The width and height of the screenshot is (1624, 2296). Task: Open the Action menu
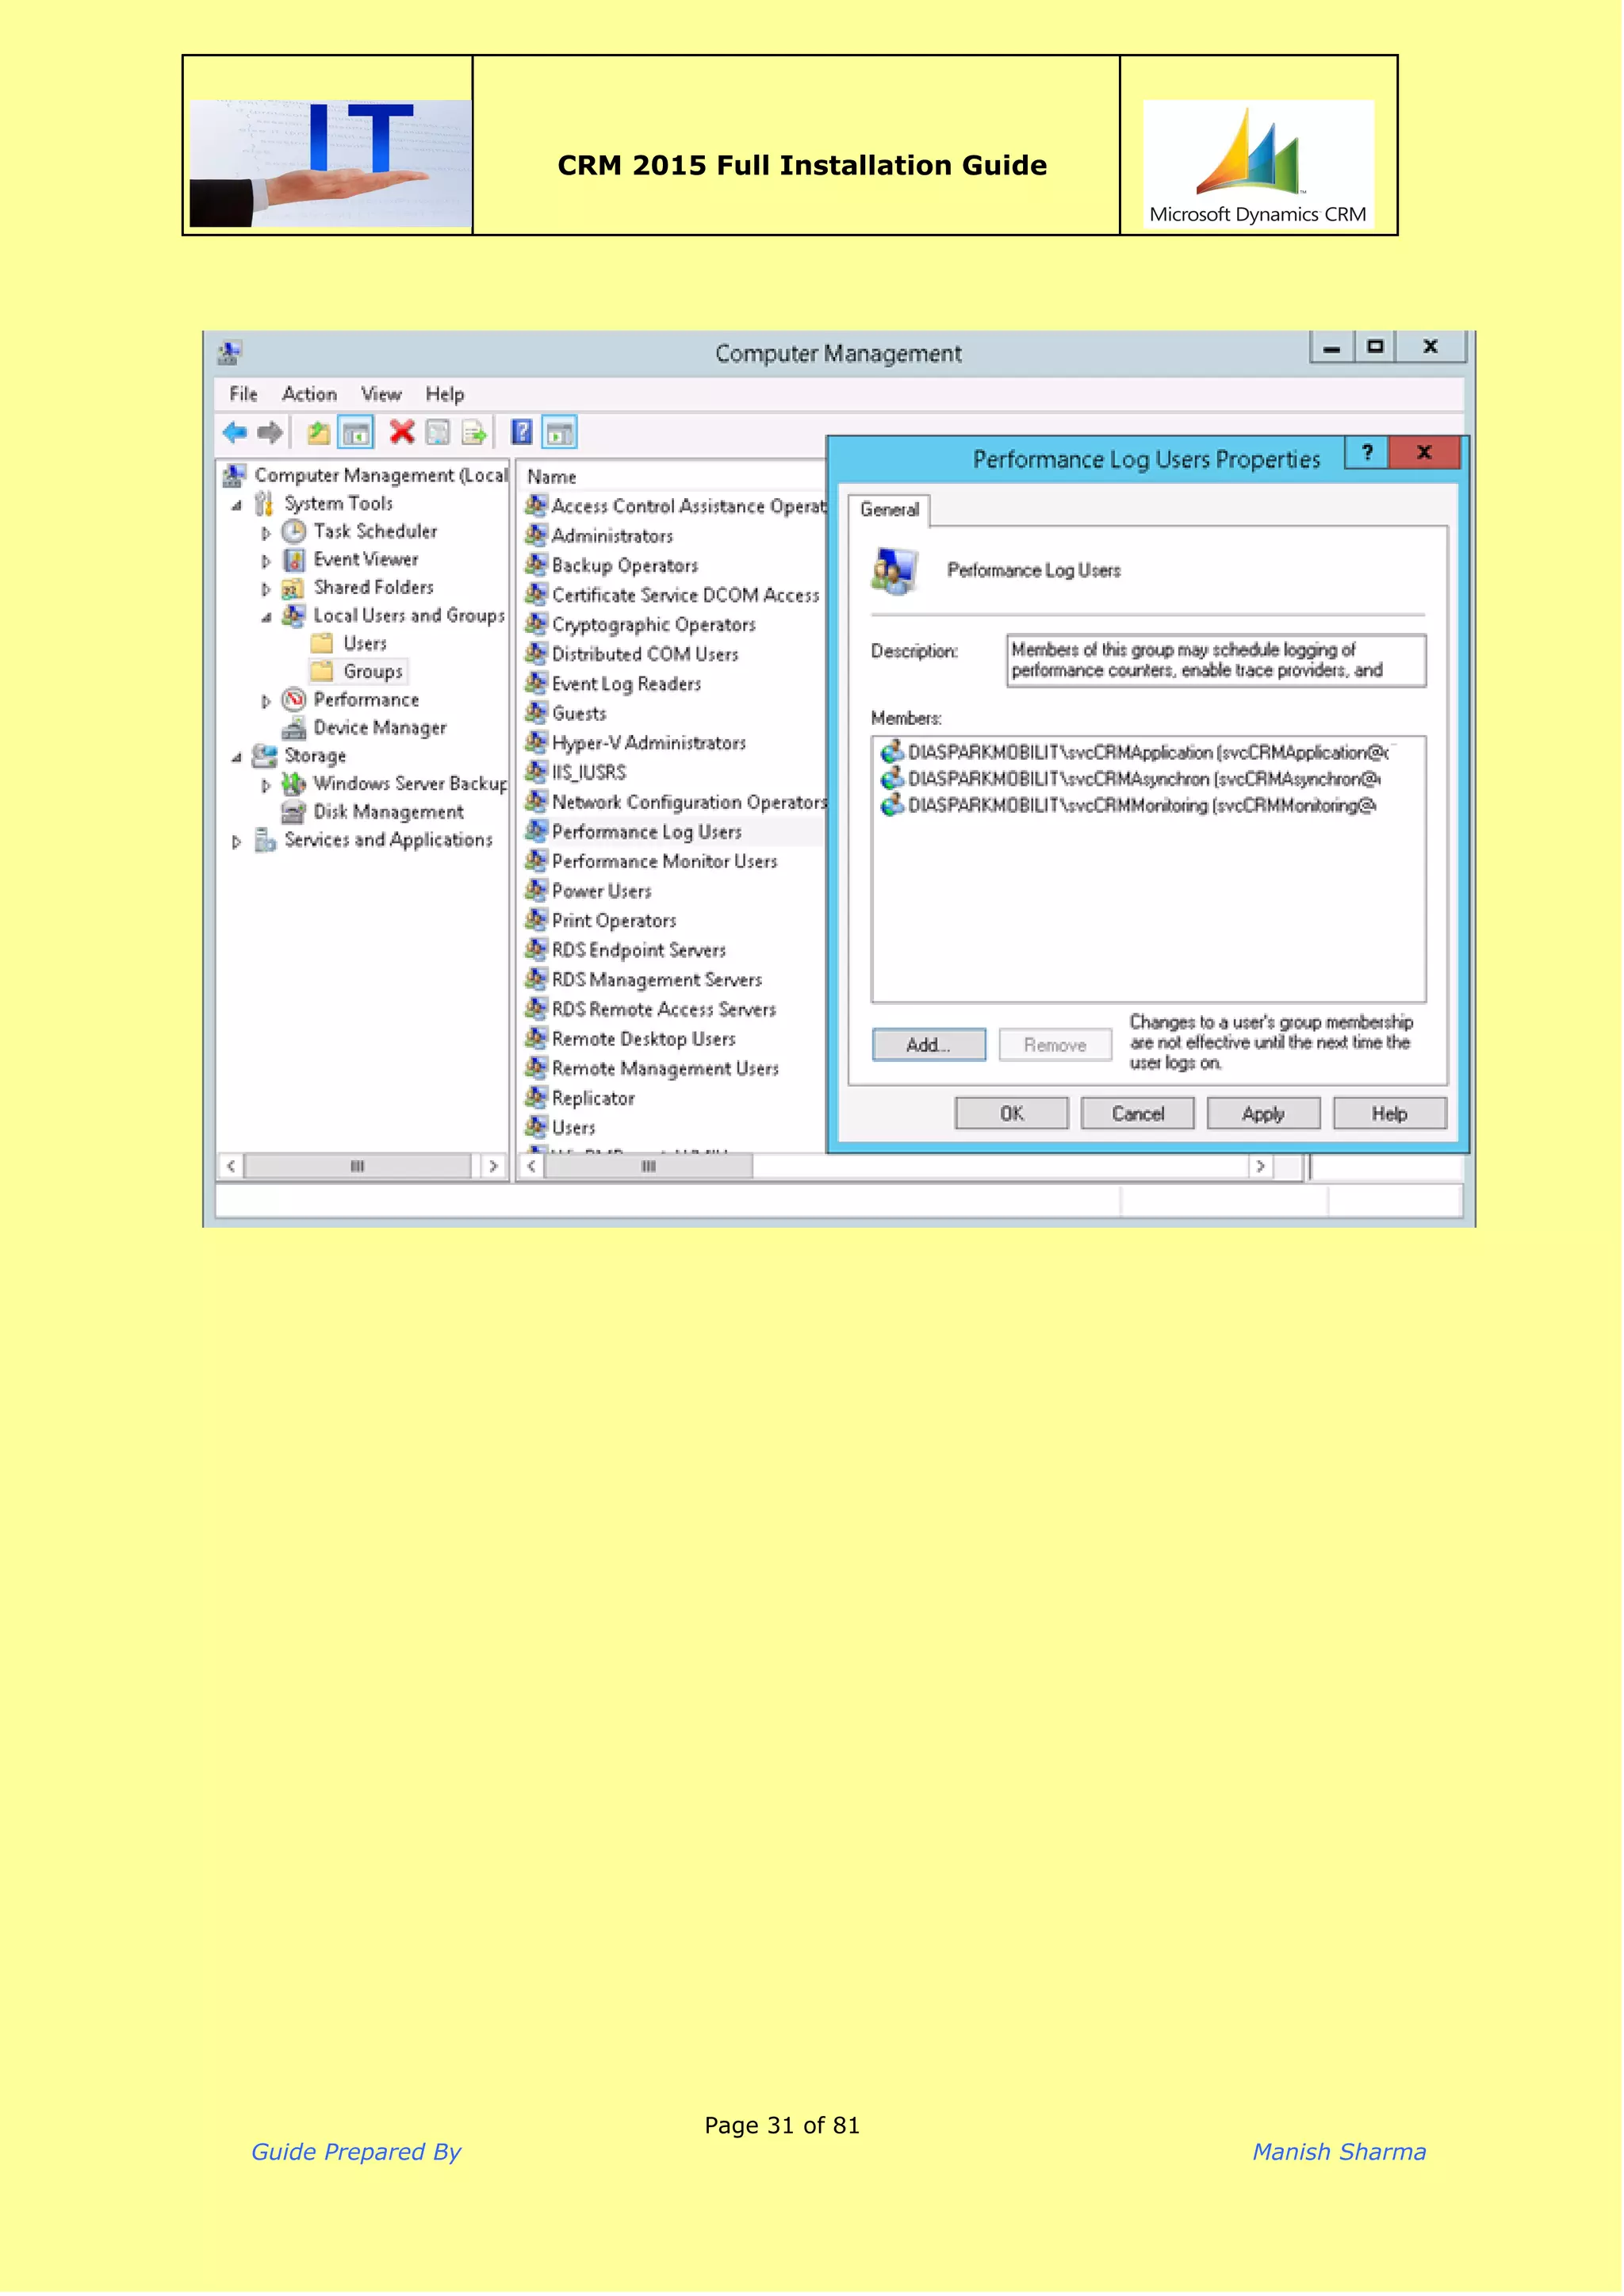pos(310,395)
